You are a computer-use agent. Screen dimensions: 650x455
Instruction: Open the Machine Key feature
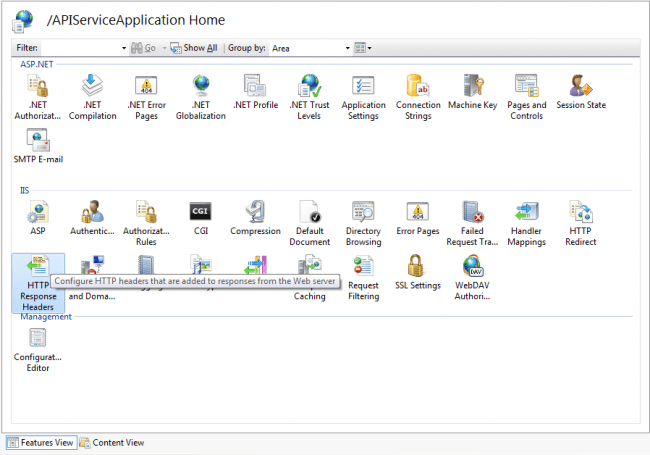[x=473, y=92]
